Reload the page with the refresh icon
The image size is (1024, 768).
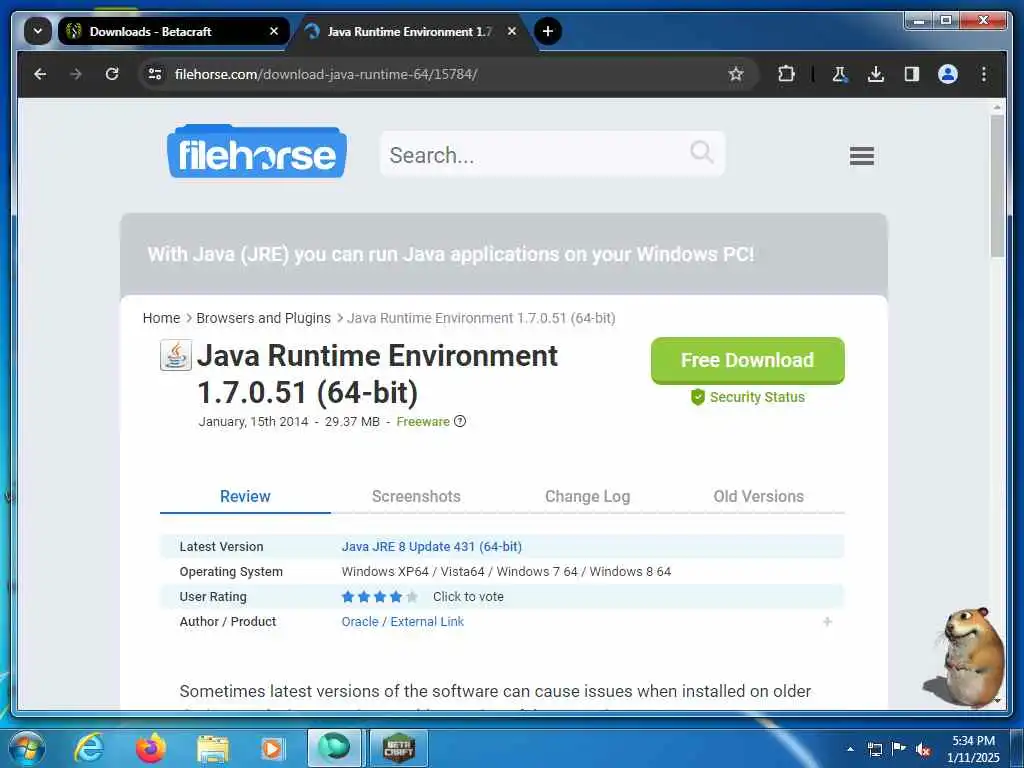(x=112, y=74)
